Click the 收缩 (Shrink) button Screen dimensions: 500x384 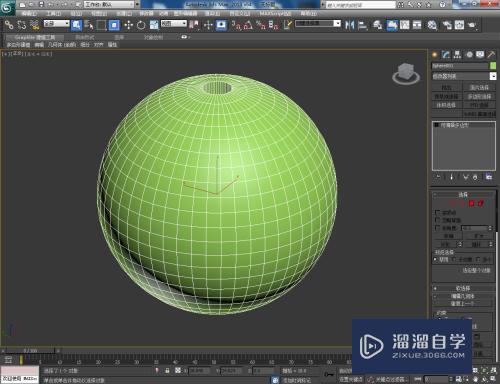pyautogui.click(x=449, y=236)
